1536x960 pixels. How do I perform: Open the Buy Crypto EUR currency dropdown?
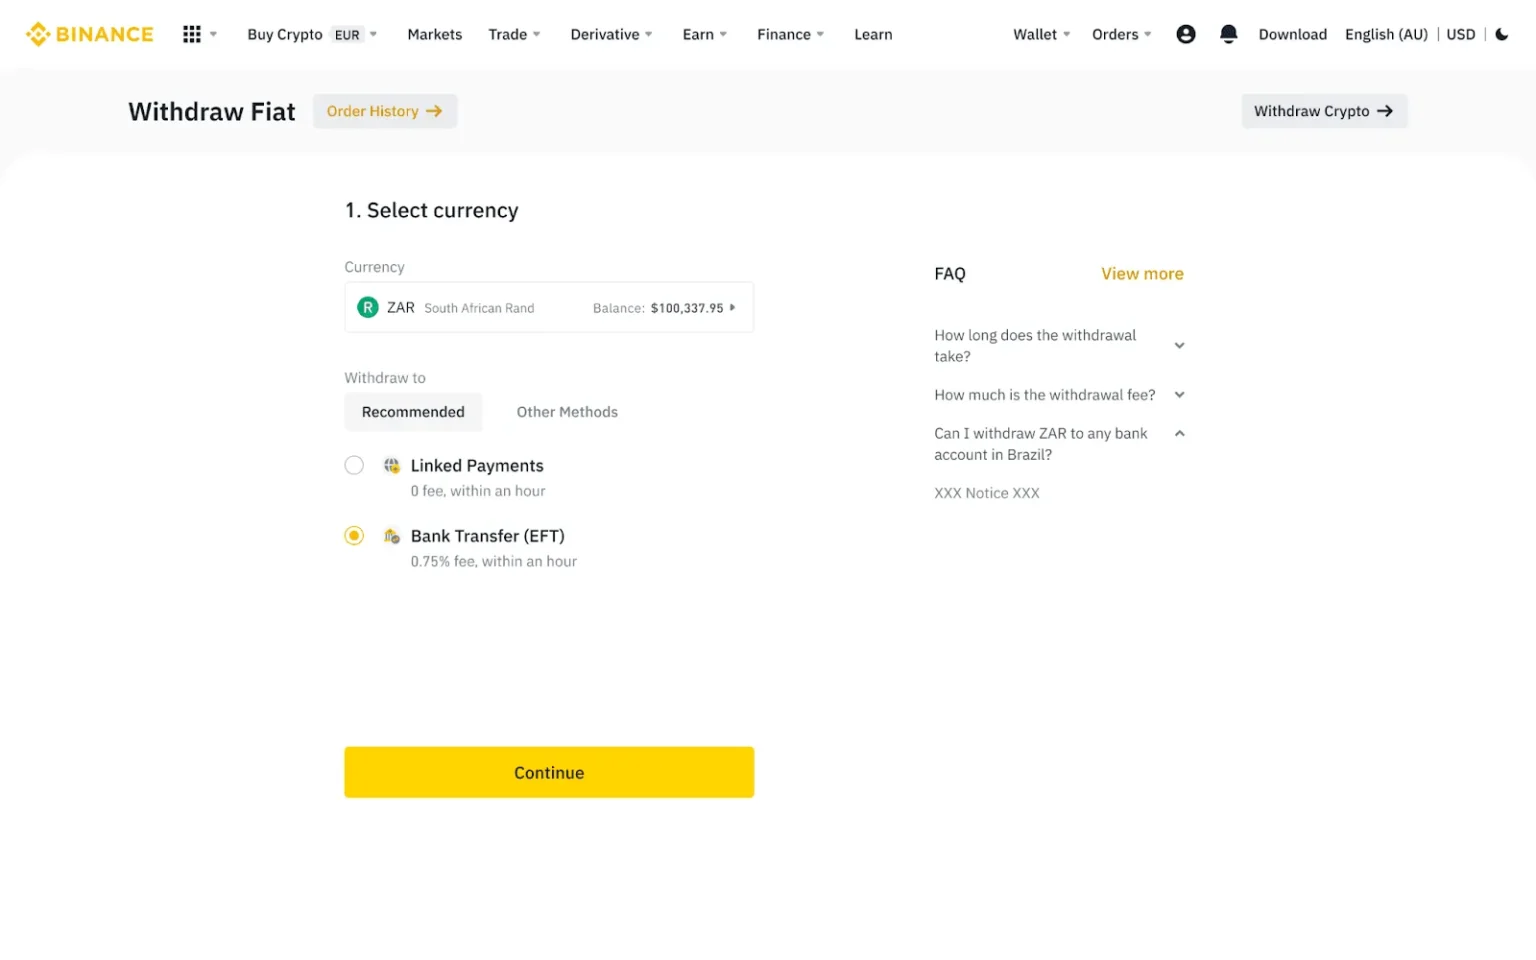[352, 33]
